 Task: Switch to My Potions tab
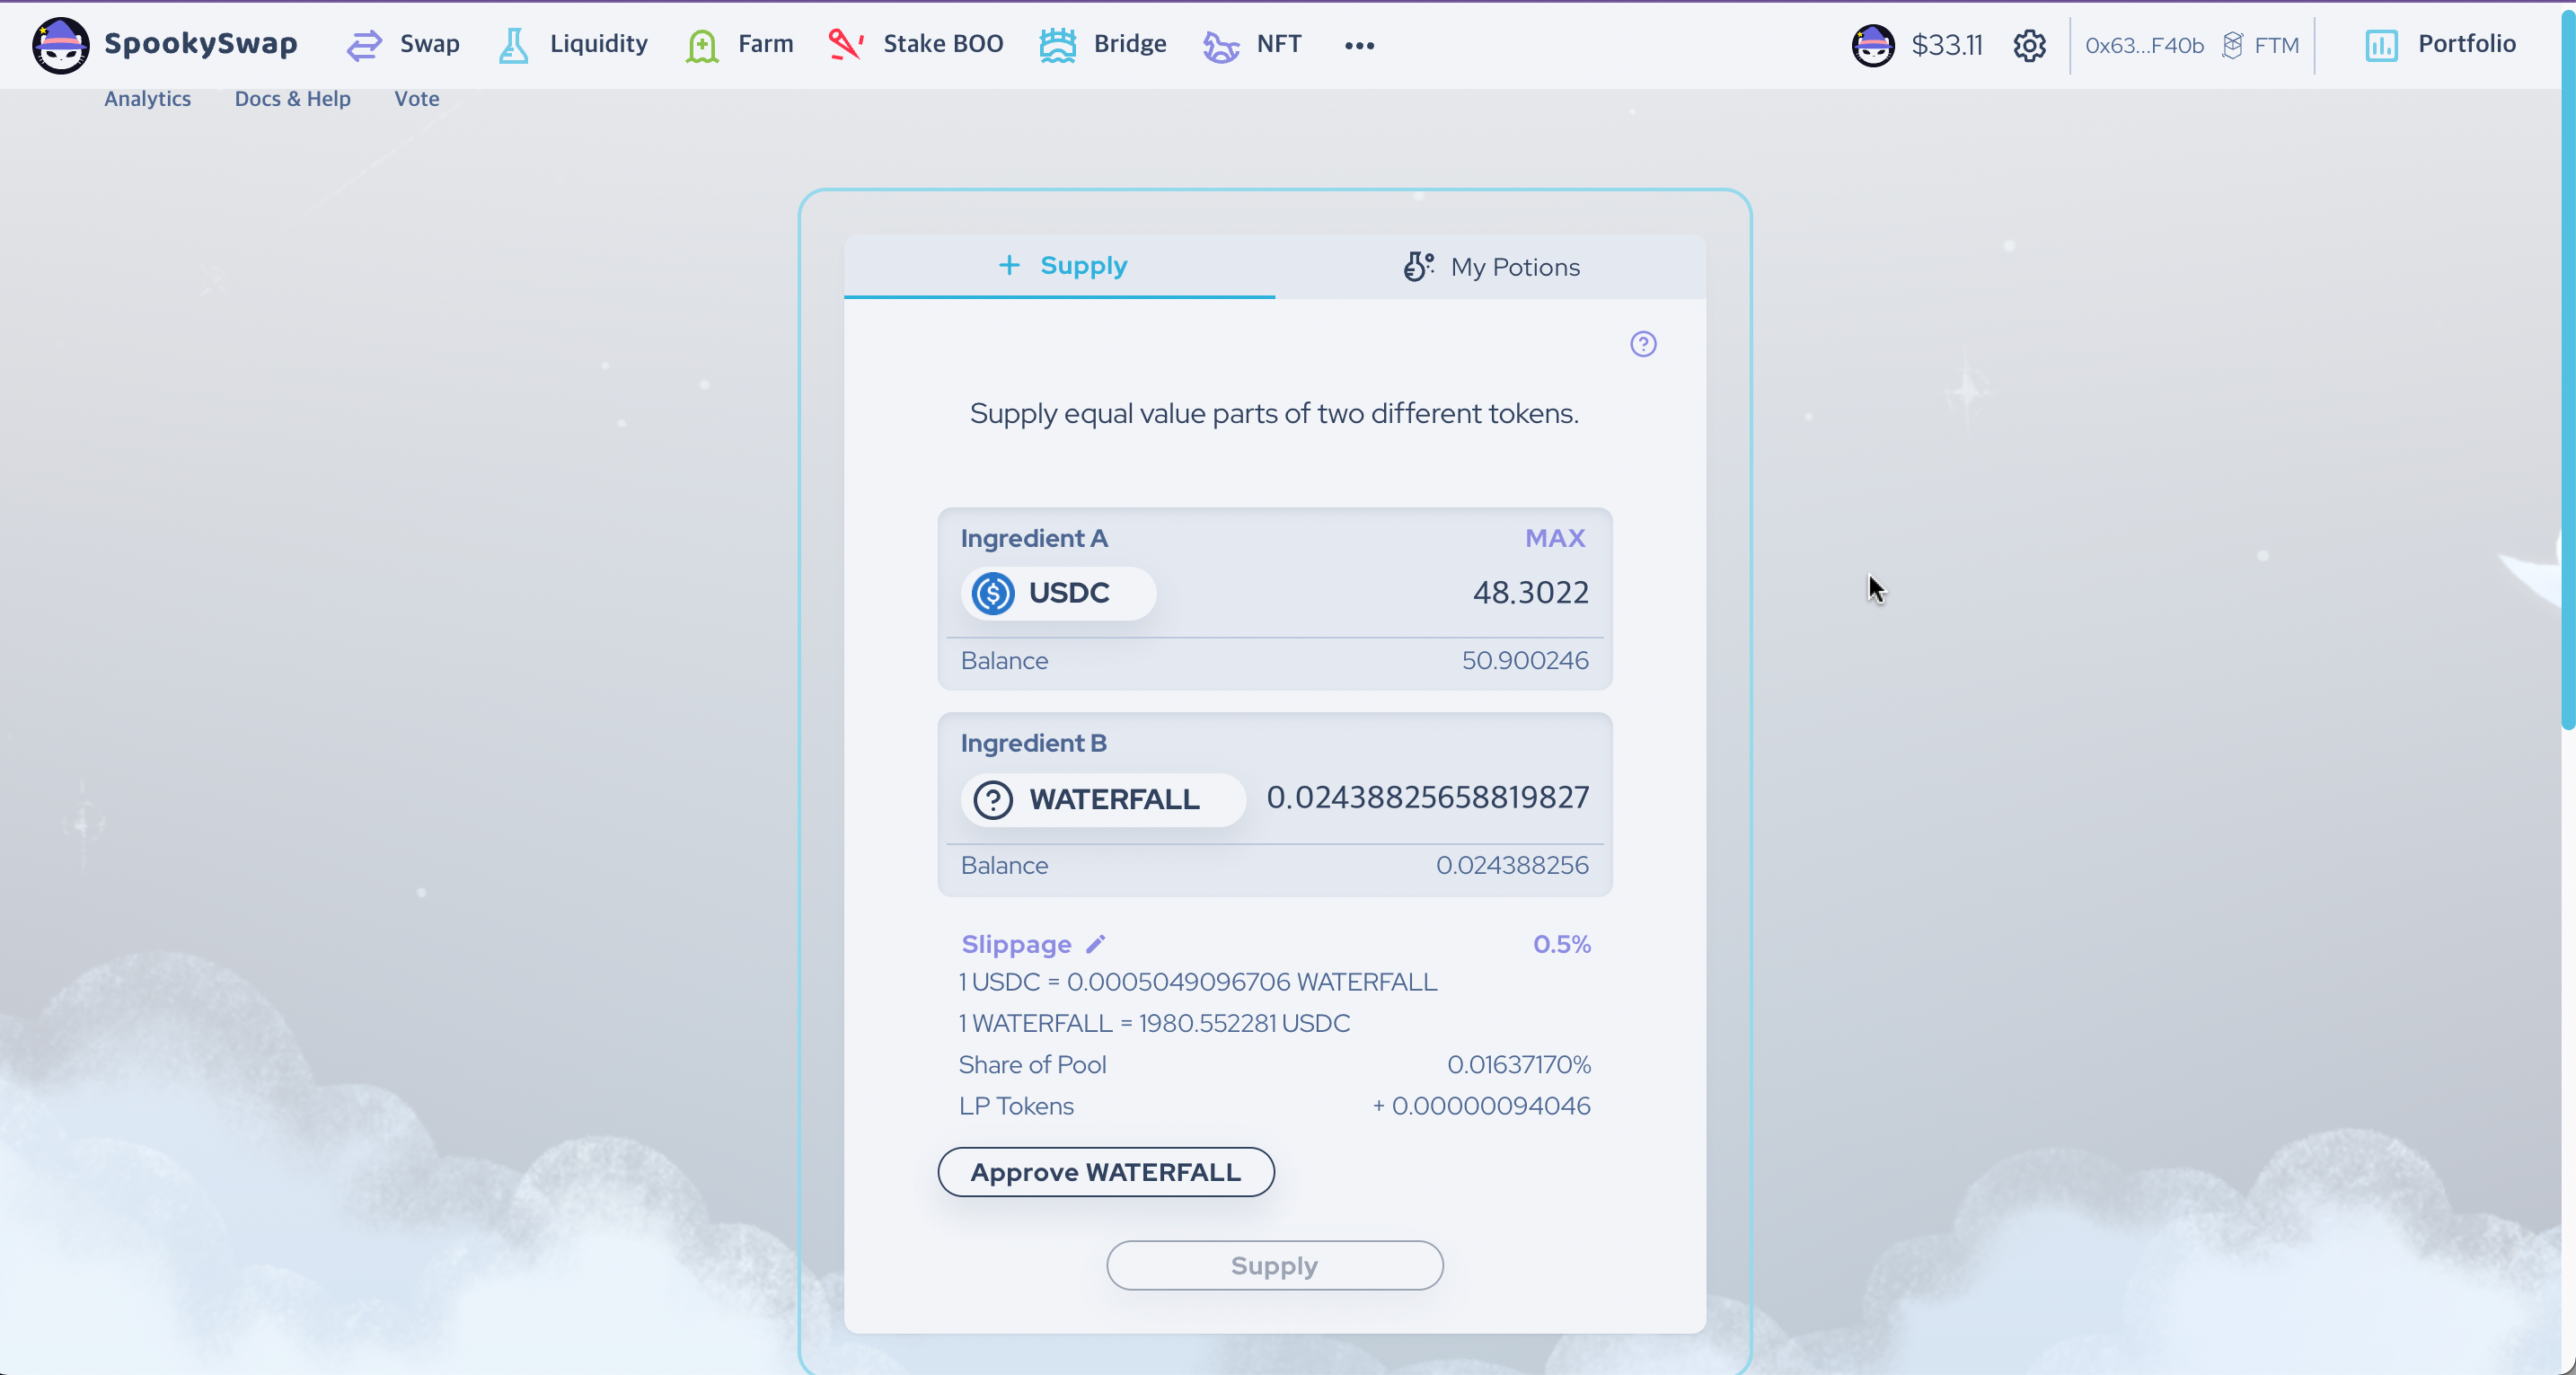pyautogui.click(x=1490, y=267)
